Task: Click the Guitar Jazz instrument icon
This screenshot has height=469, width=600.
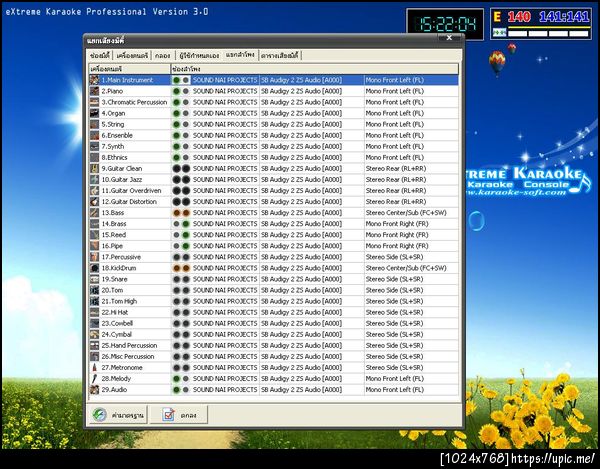Action: [x=94, y=179]
